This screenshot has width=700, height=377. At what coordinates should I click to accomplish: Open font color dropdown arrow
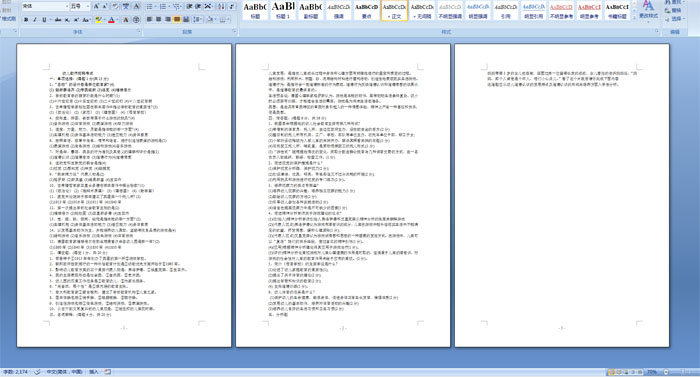tap(117, 20)
